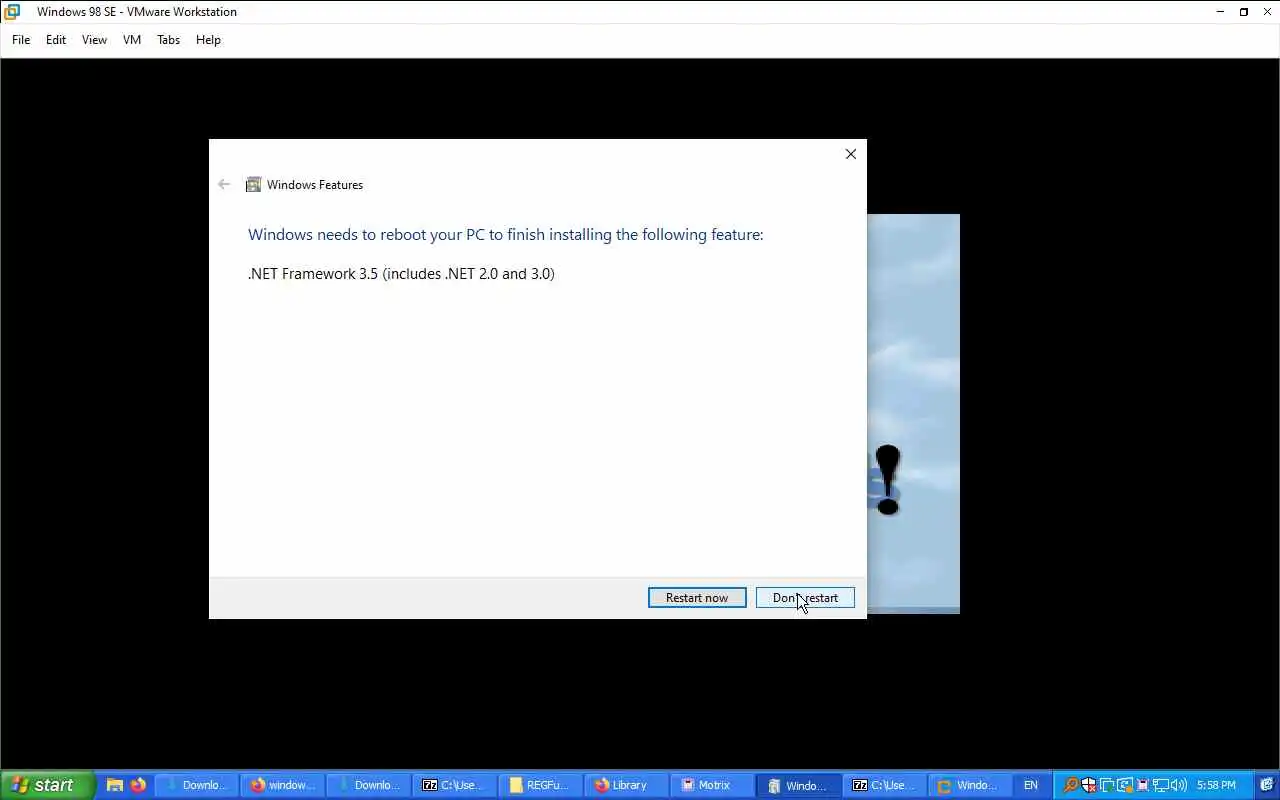Open the security shield tray icon
Screen dimensions: 1280x800
click(x=1088, y=785)
